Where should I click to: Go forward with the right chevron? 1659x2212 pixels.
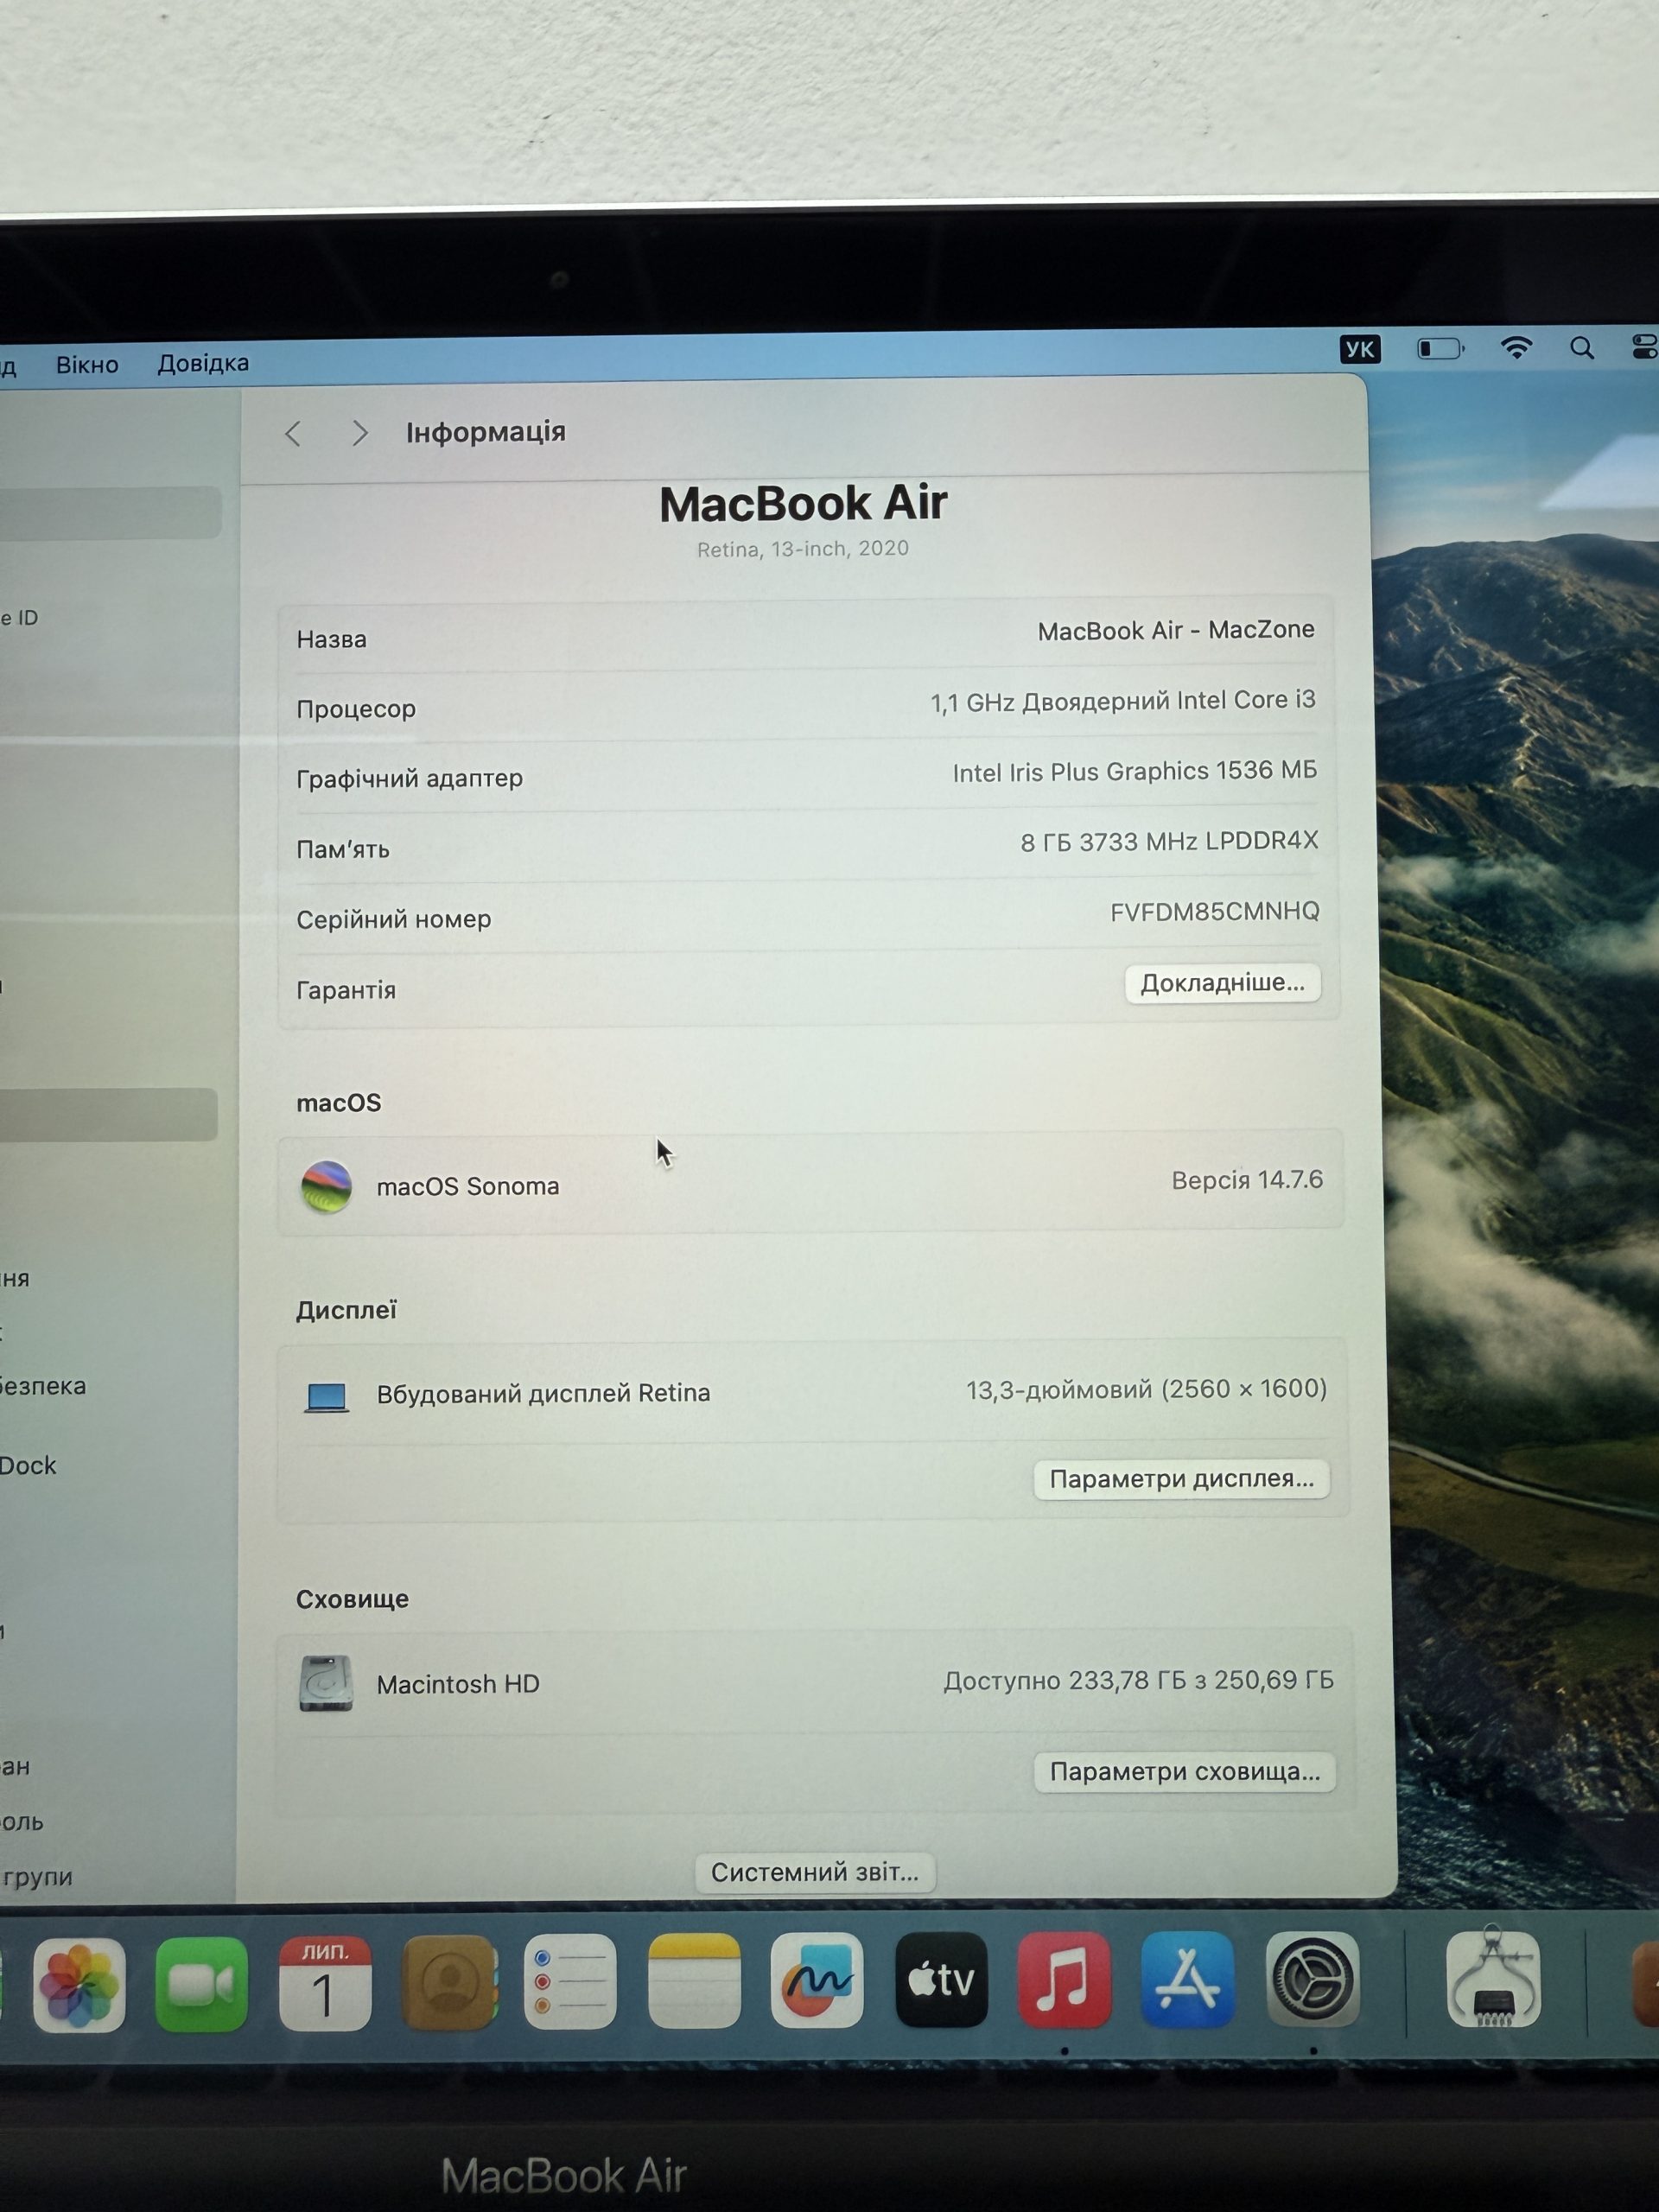click(360, 433)
